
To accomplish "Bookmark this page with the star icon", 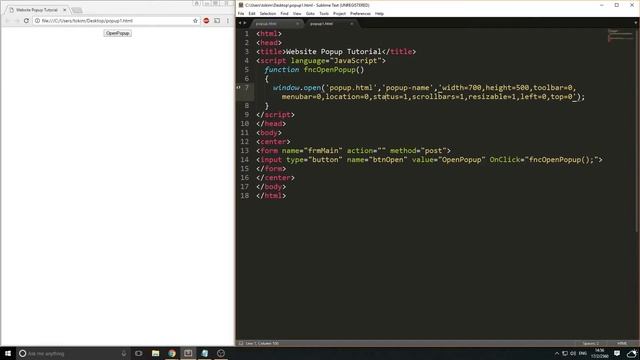I will tap(195, 20).
